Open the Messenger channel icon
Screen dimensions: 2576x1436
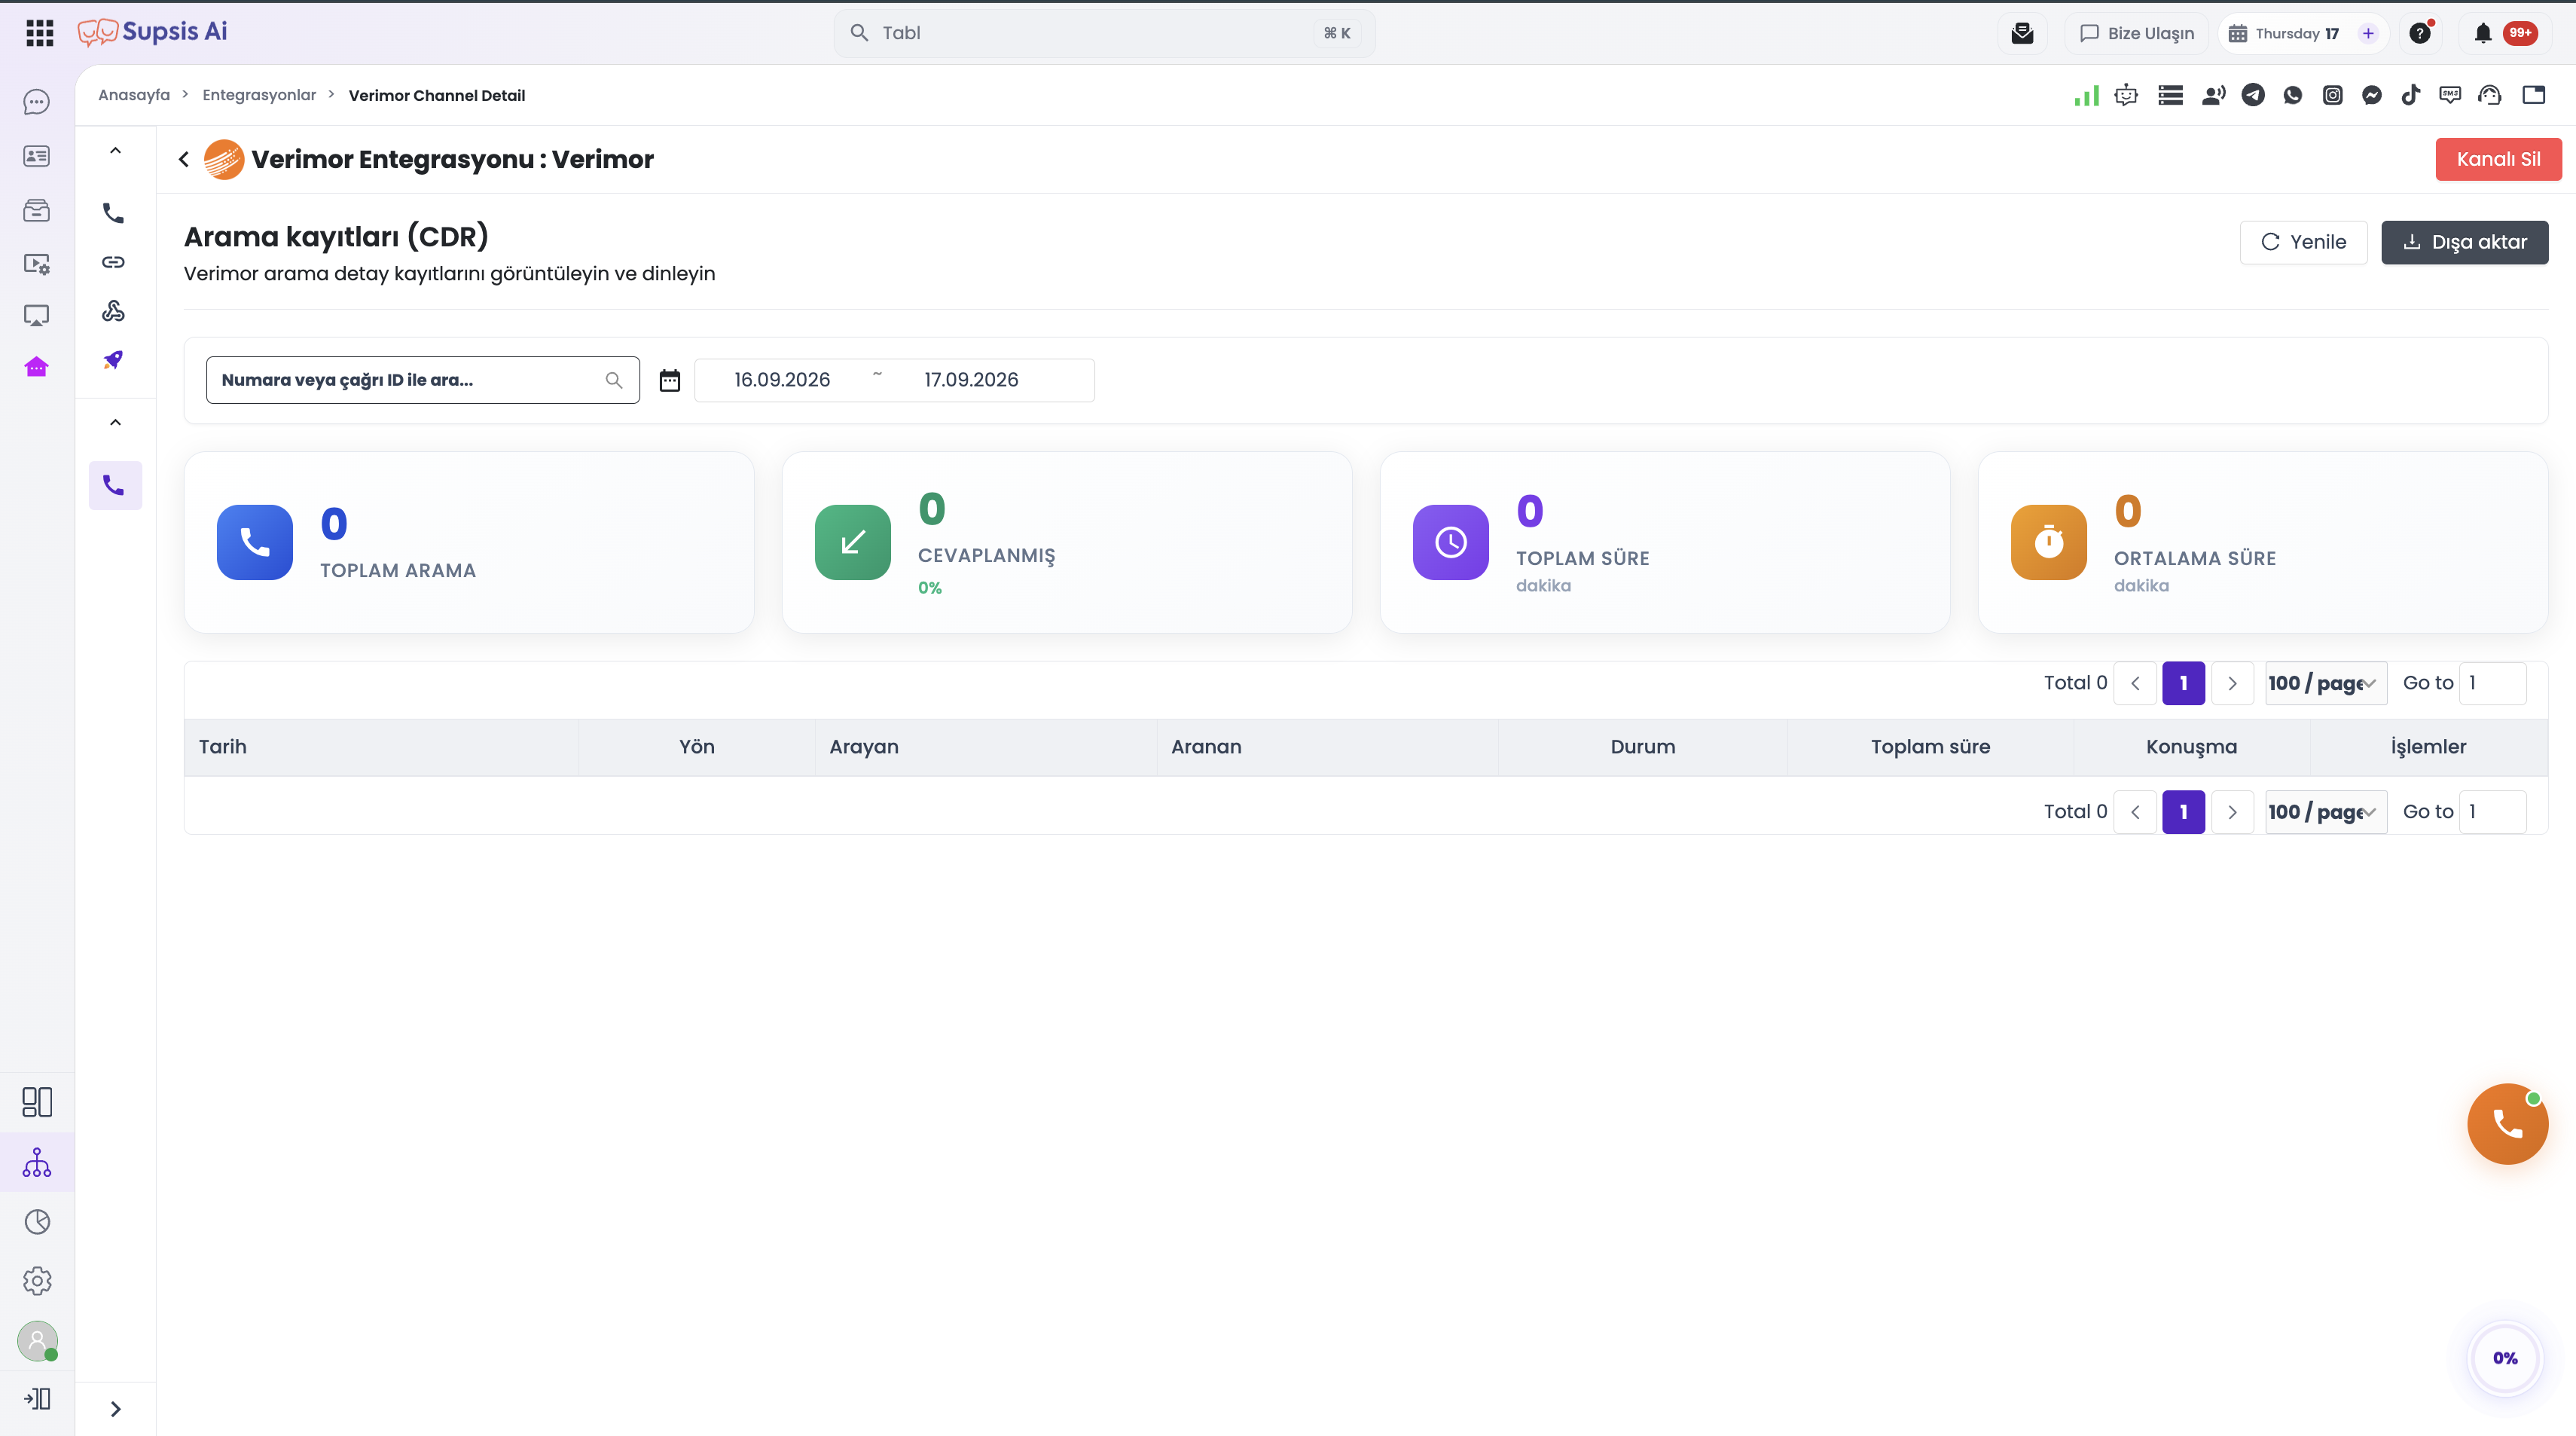tap(2372, 95)
